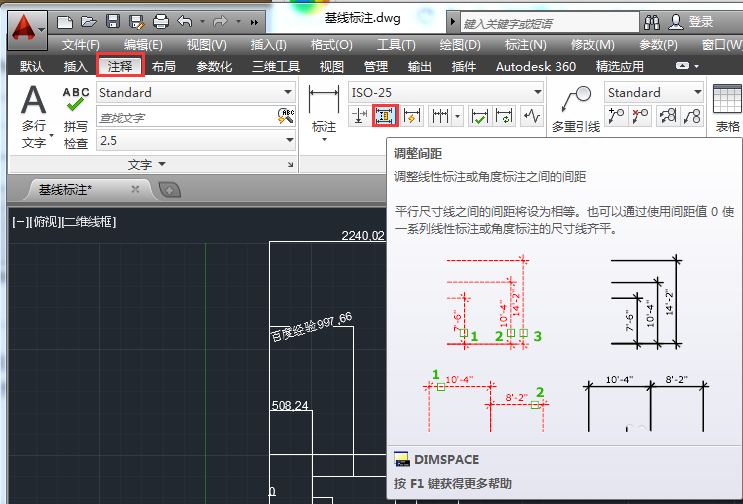This screenshot has width=743, height=504.
Task: Open the 编辑(E) menu
Action: [143, 45]
